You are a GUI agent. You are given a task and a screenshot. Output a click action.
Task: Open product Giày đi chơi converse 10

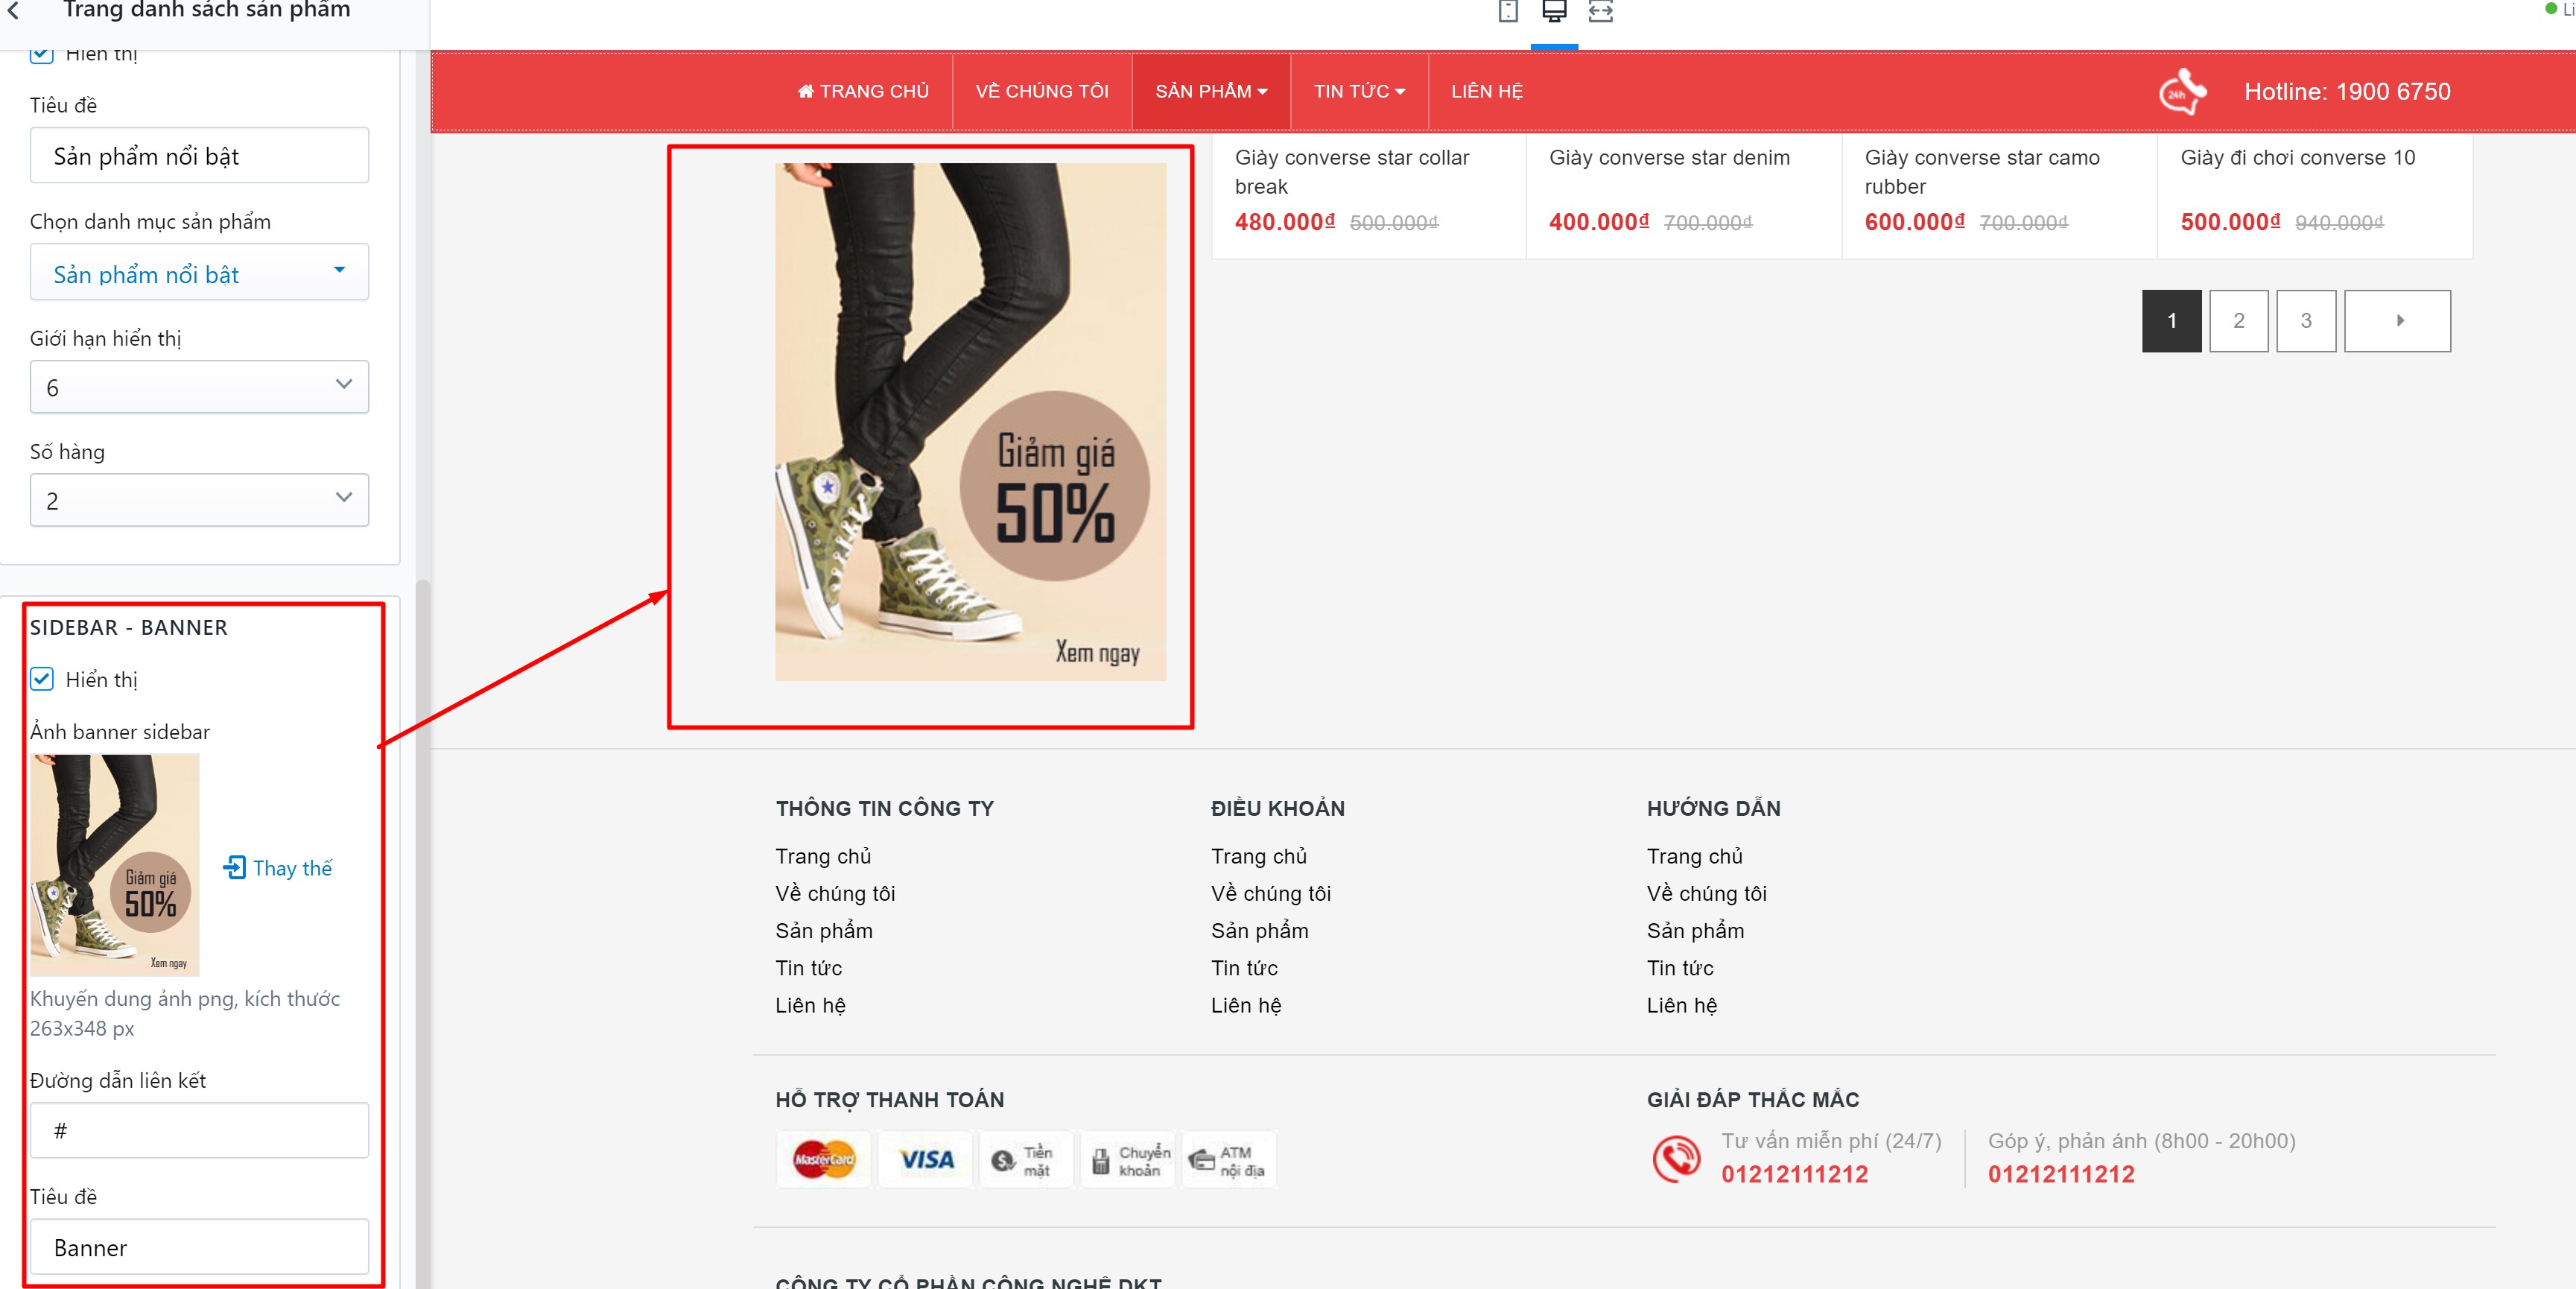point(2297,158)
